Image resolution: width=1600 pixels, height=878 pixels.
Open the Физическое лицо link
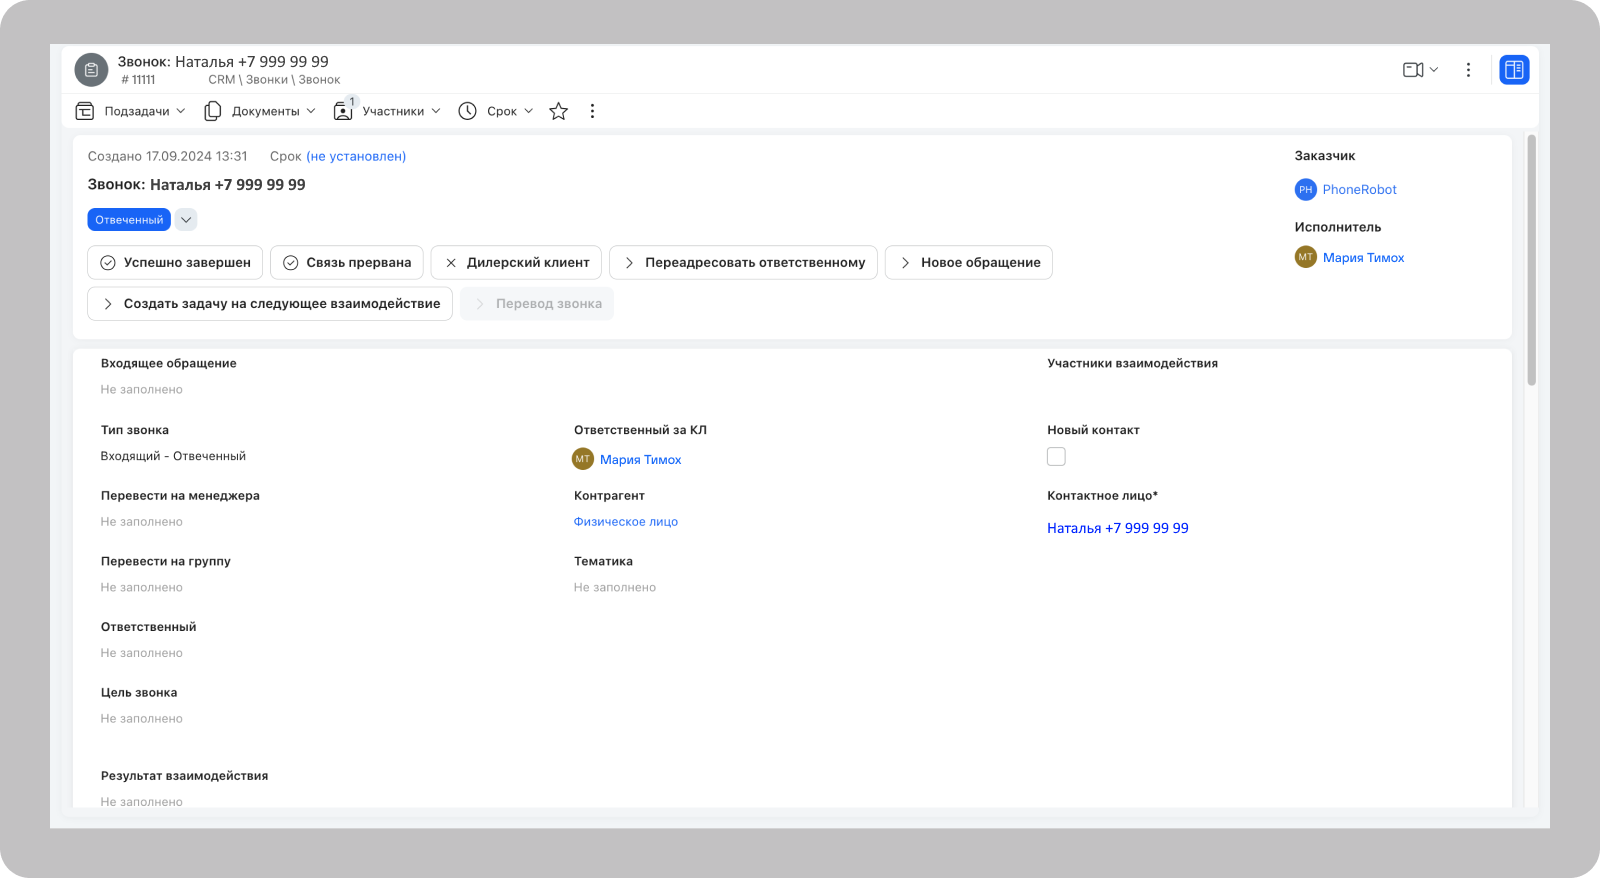pos(626,522)
